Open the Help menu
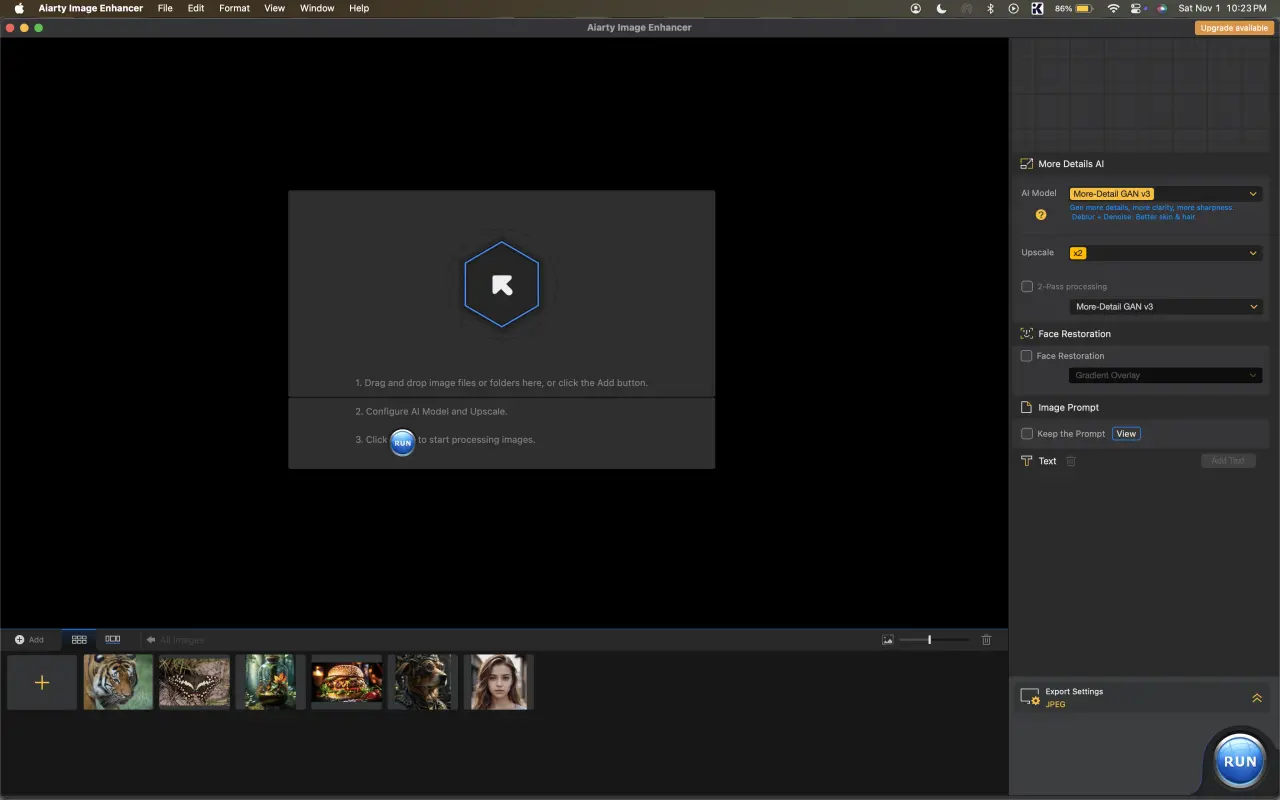Screen dimensions: 1280x800 coord(359,8)
